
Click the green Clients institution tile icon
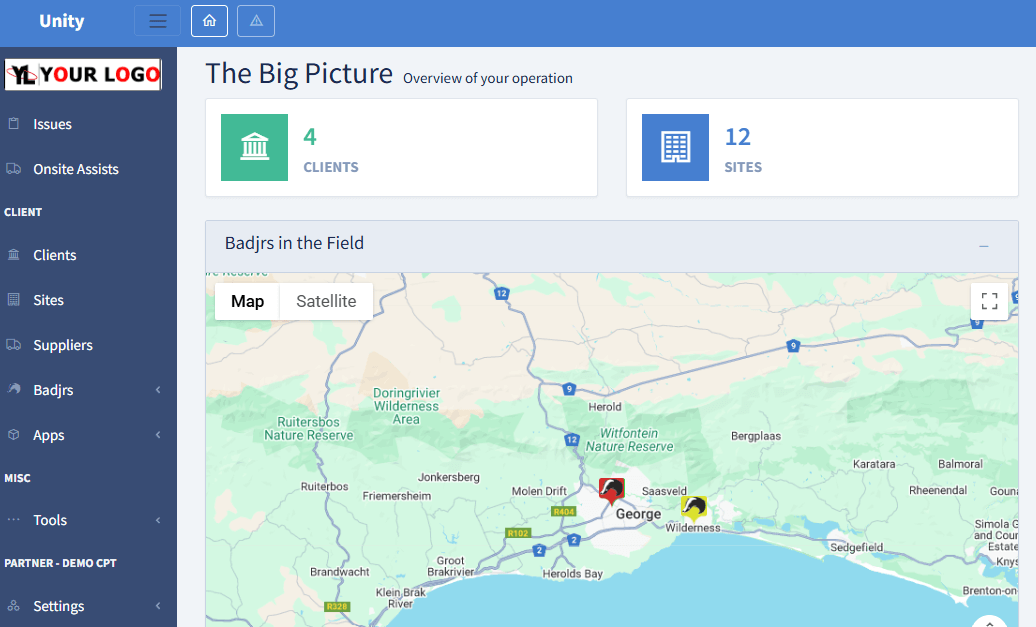[254, 147]
